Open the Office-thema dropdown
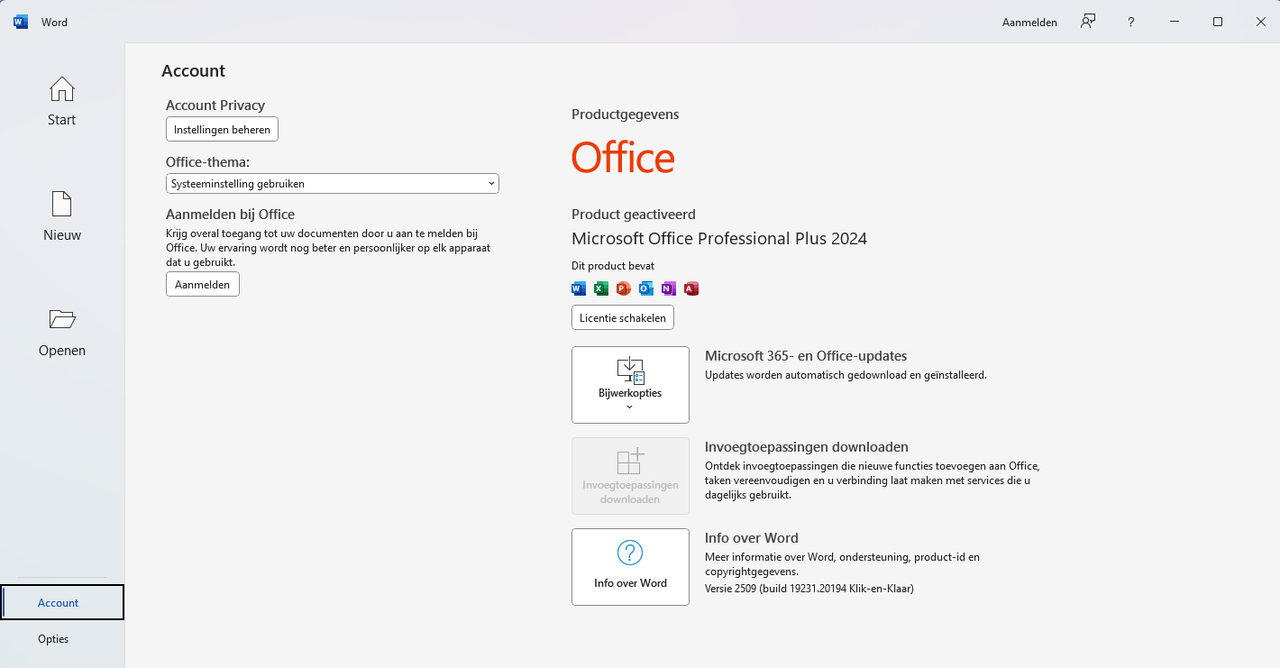The image size is (1280, 668). pos(332,184)
